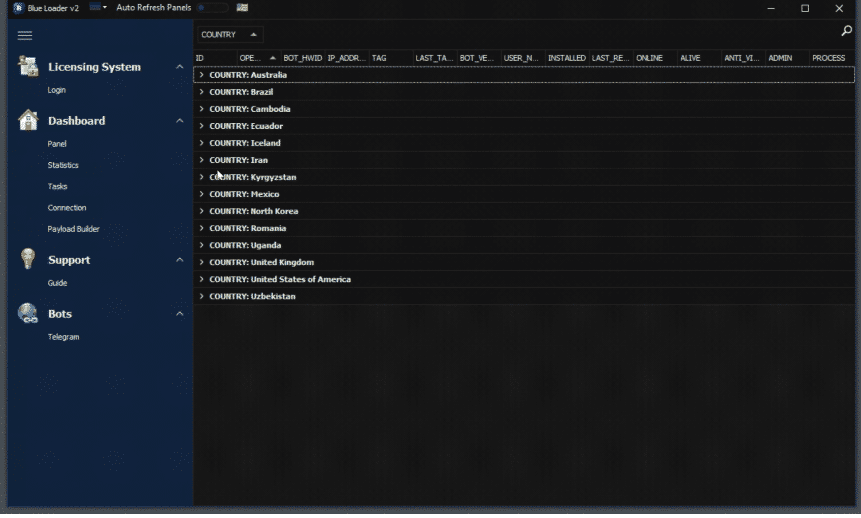Open the Login page
Viewport: 861px width, 518px height.
[57, 90]
